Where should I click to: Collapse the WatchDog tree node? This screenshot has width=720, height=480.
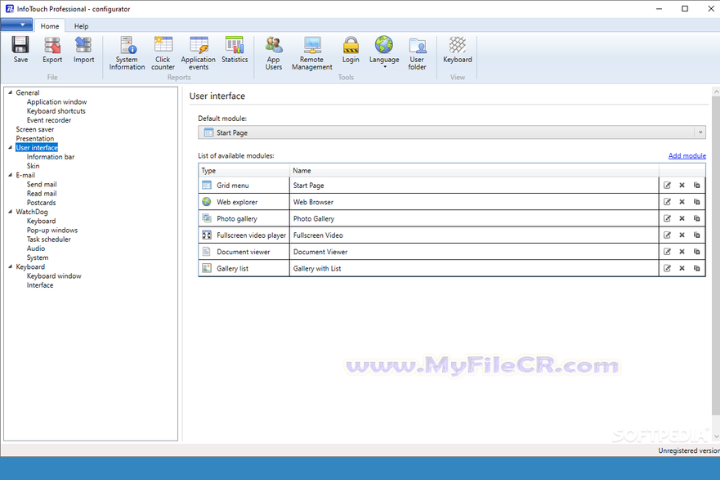(x=10, y=212)
